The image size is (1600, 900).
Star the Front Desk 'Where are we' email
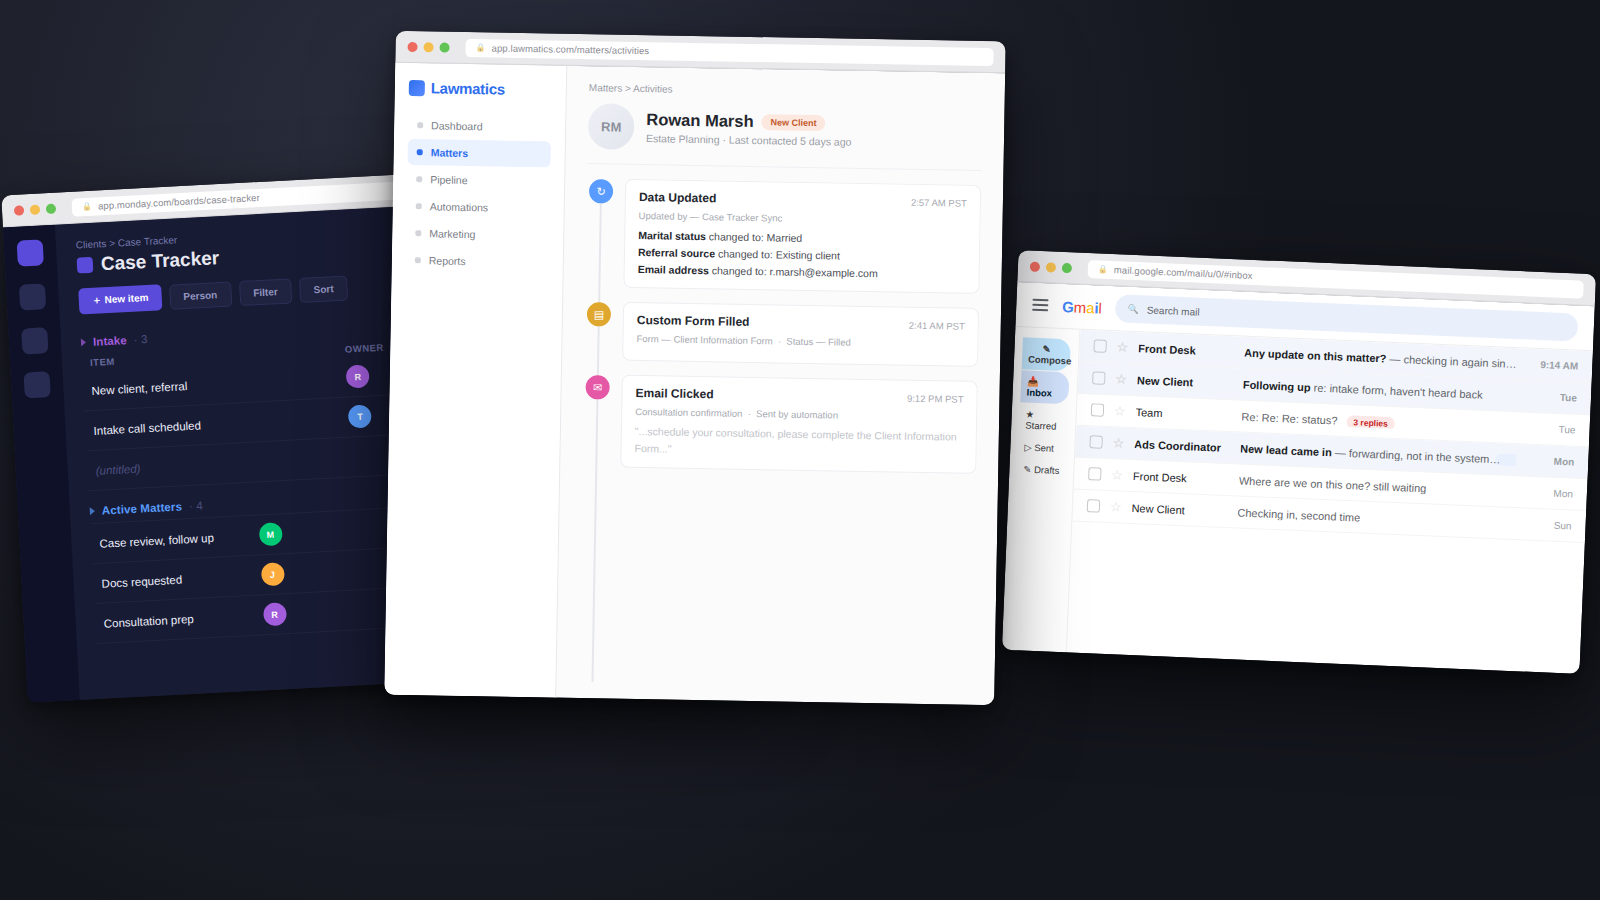[1117, 475]
